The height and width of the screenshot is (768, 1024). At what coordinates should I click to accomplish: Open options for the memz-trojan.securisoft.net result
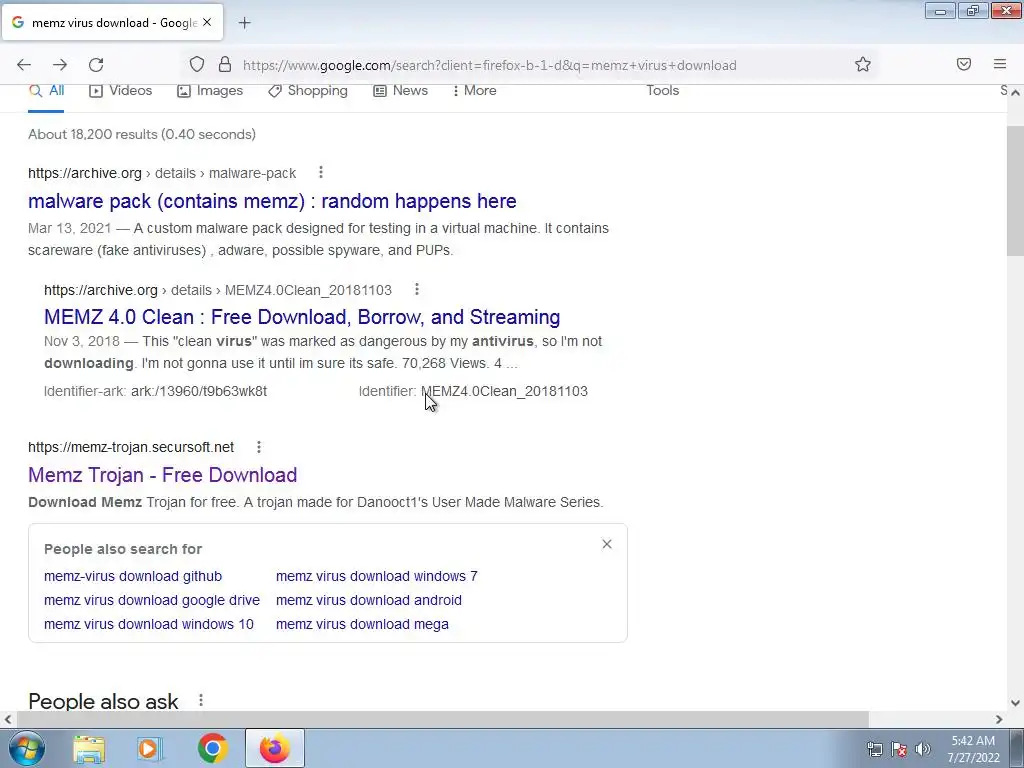click(x=259, y=447)
